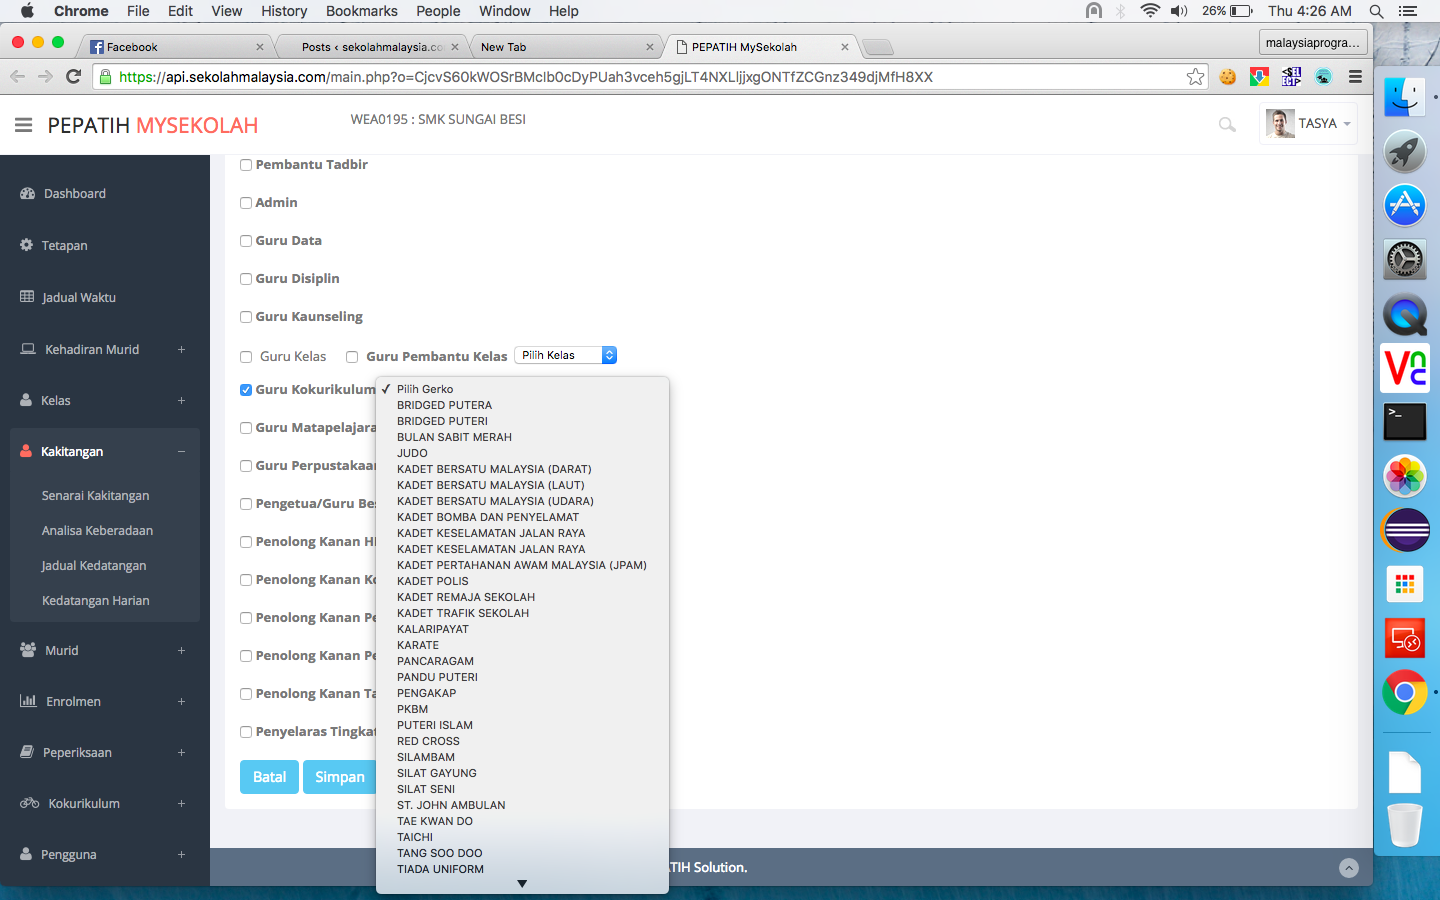The width and height of the screenshot is (1440, 900).
Task: Choose TIADA UNIFORM option
Action: 522,869
